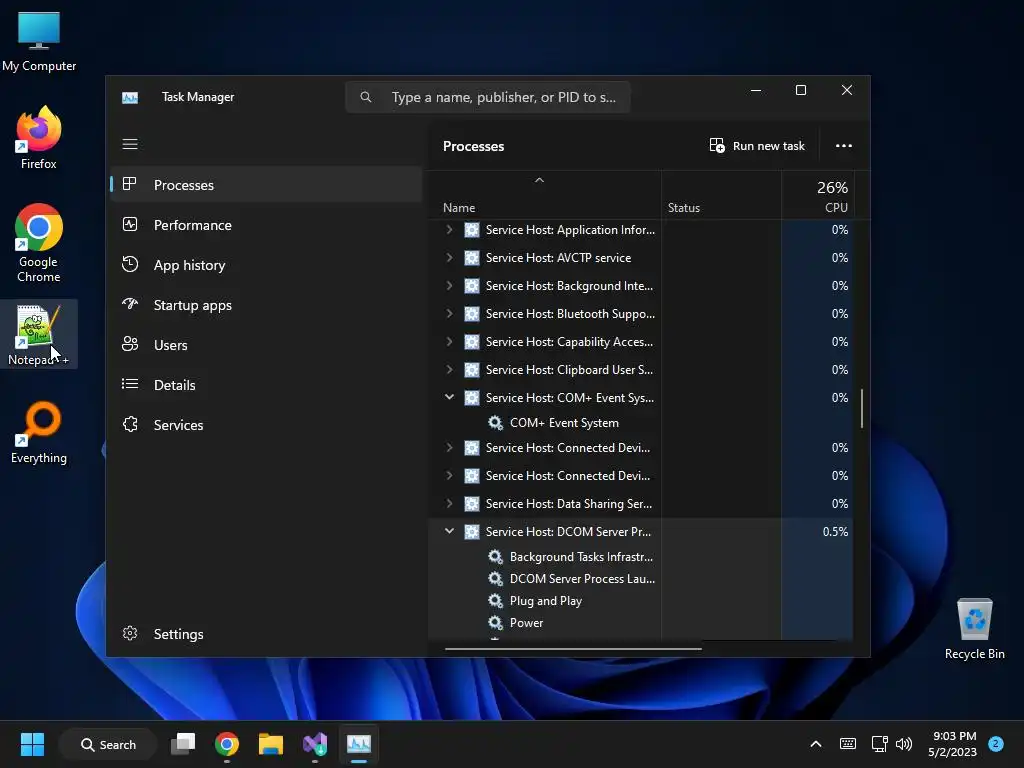Switch to the Details page
Viewport: 1024px width, 768px height.
266,385
